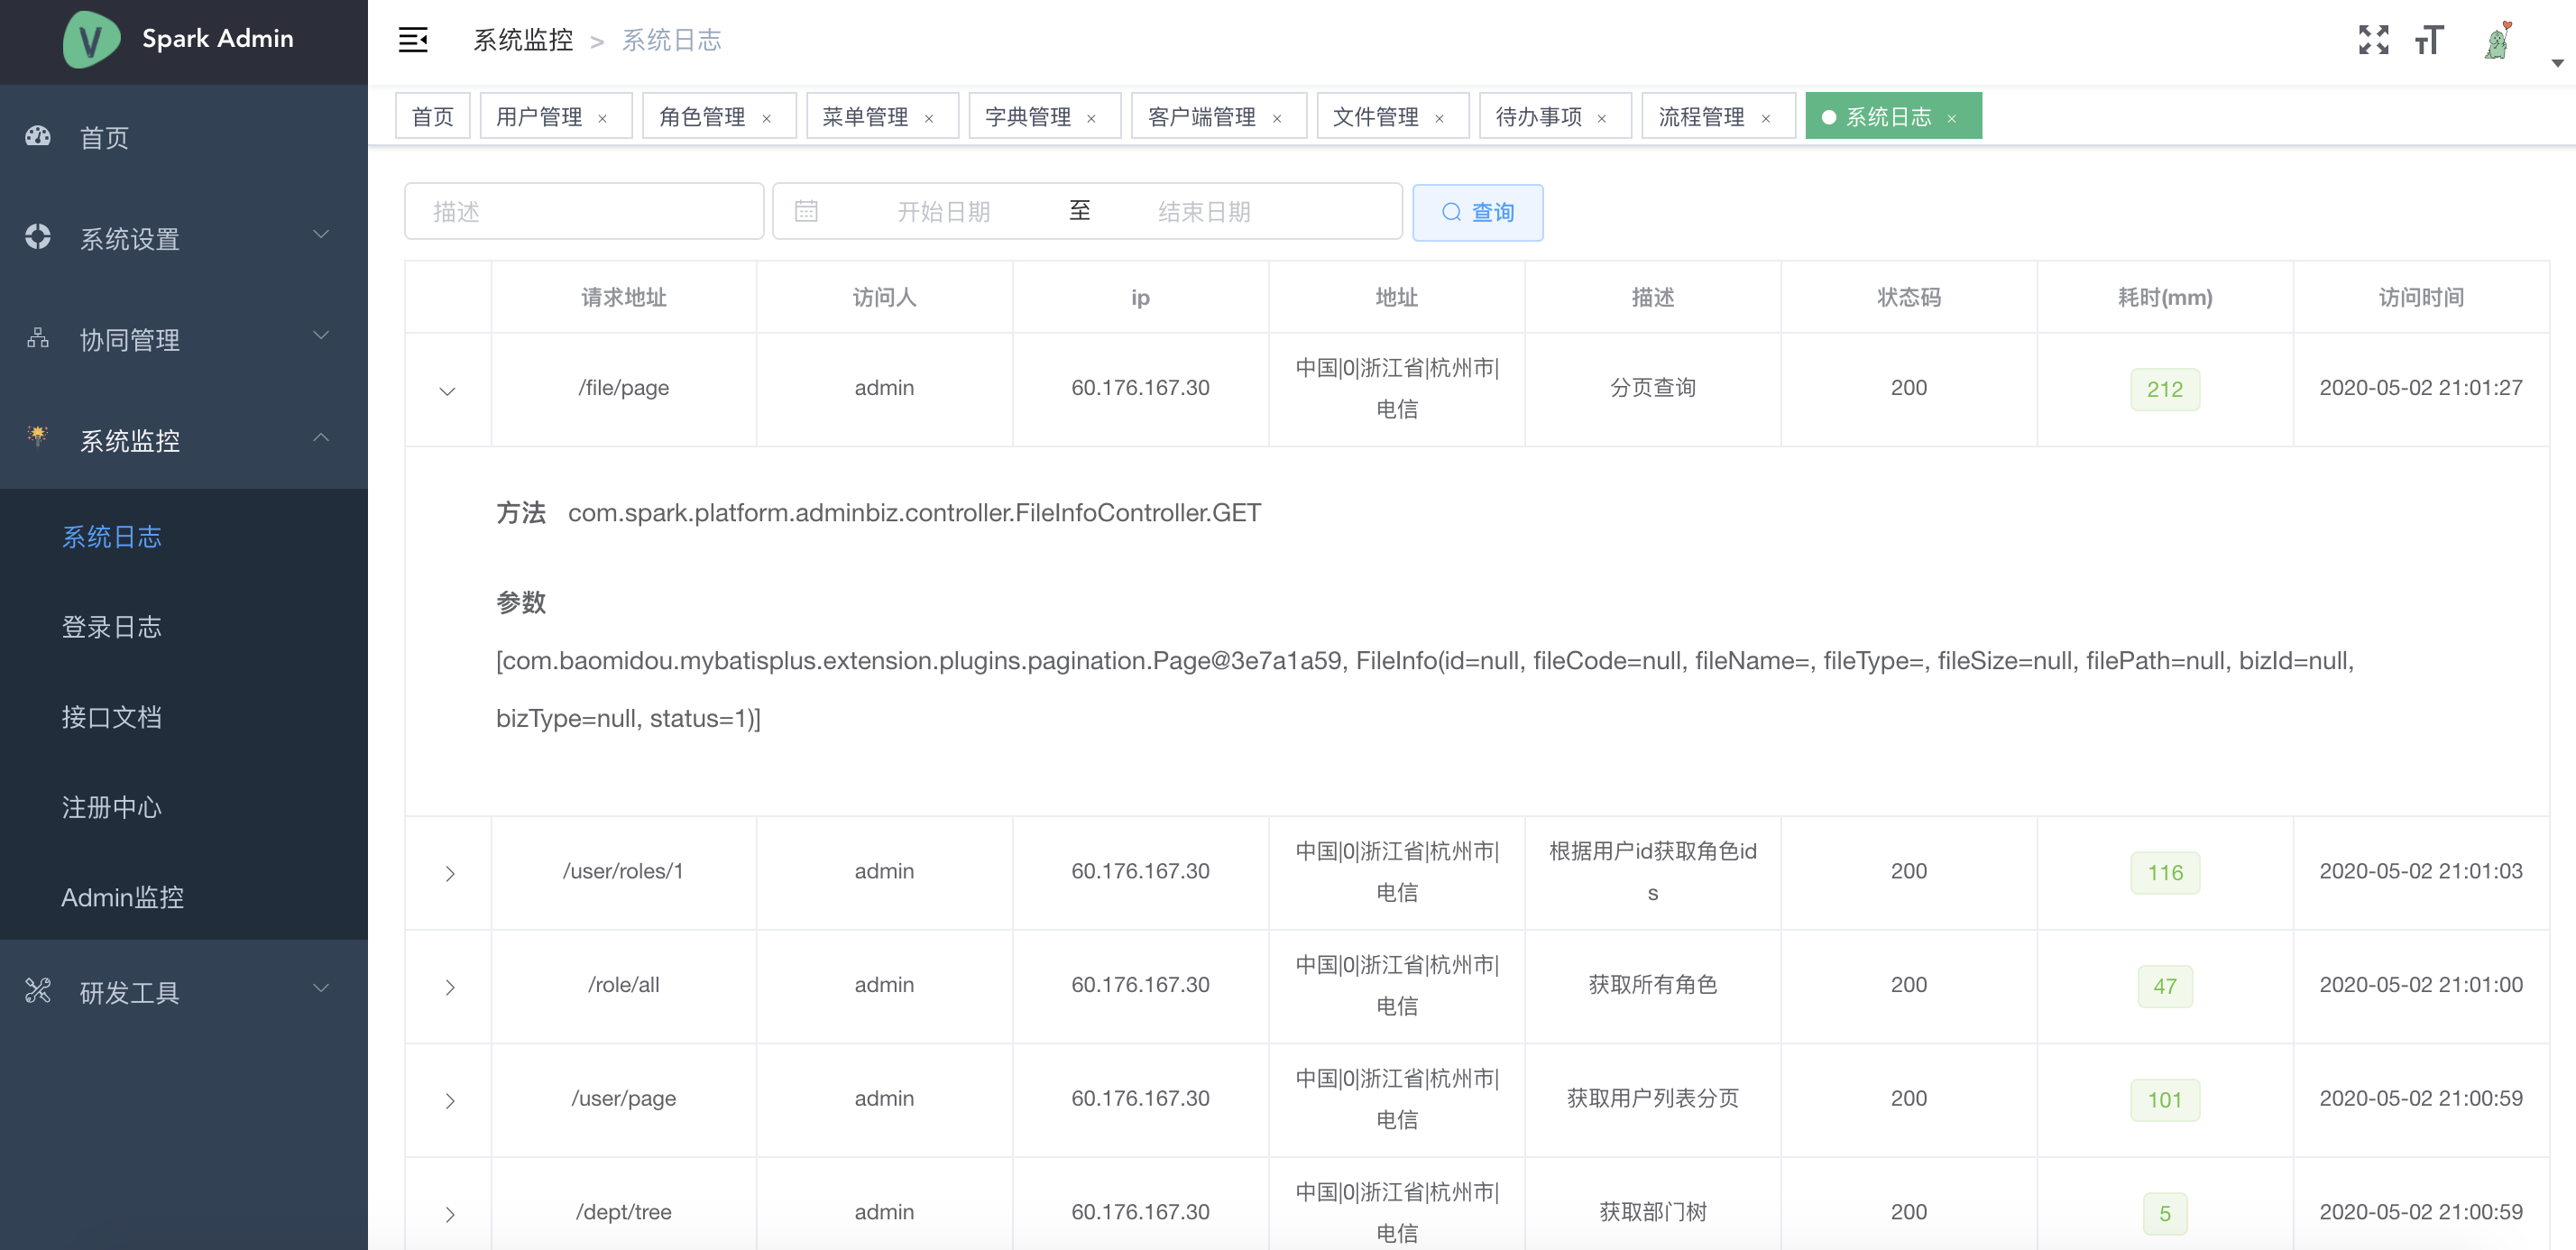Click the Spark Admin logo icon

tap(91, 40)
